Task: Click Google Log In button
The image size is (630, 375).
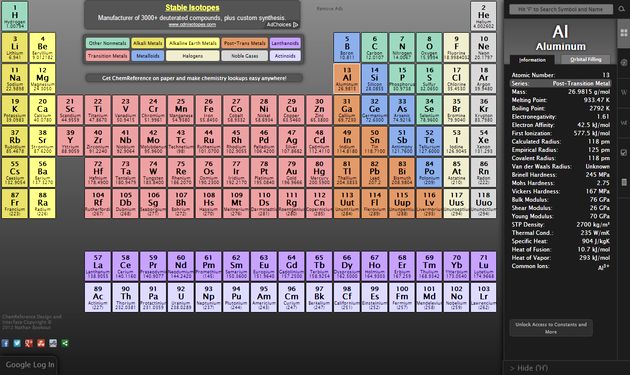Action: click(x=30, y=365)
